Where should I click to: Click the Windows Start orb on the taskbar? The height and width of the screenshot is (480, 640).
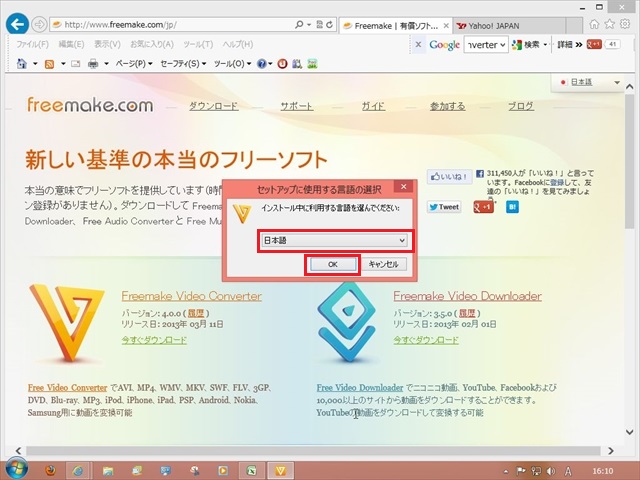(x=15, y=468)
